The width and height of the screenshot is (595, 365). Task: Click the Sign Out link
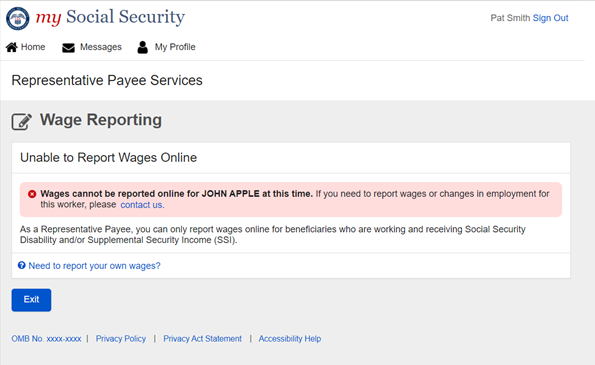[550, 18]
